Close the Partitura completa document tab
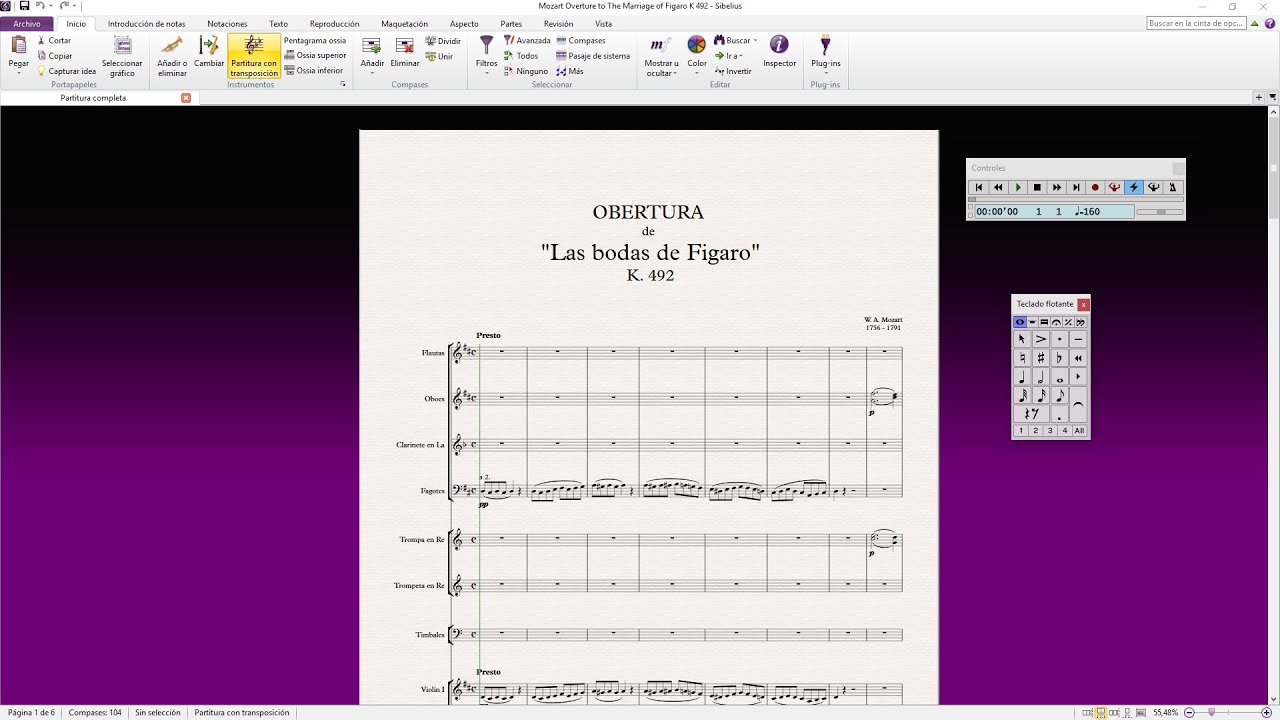 pyautogui.click(x=186, y=98)
